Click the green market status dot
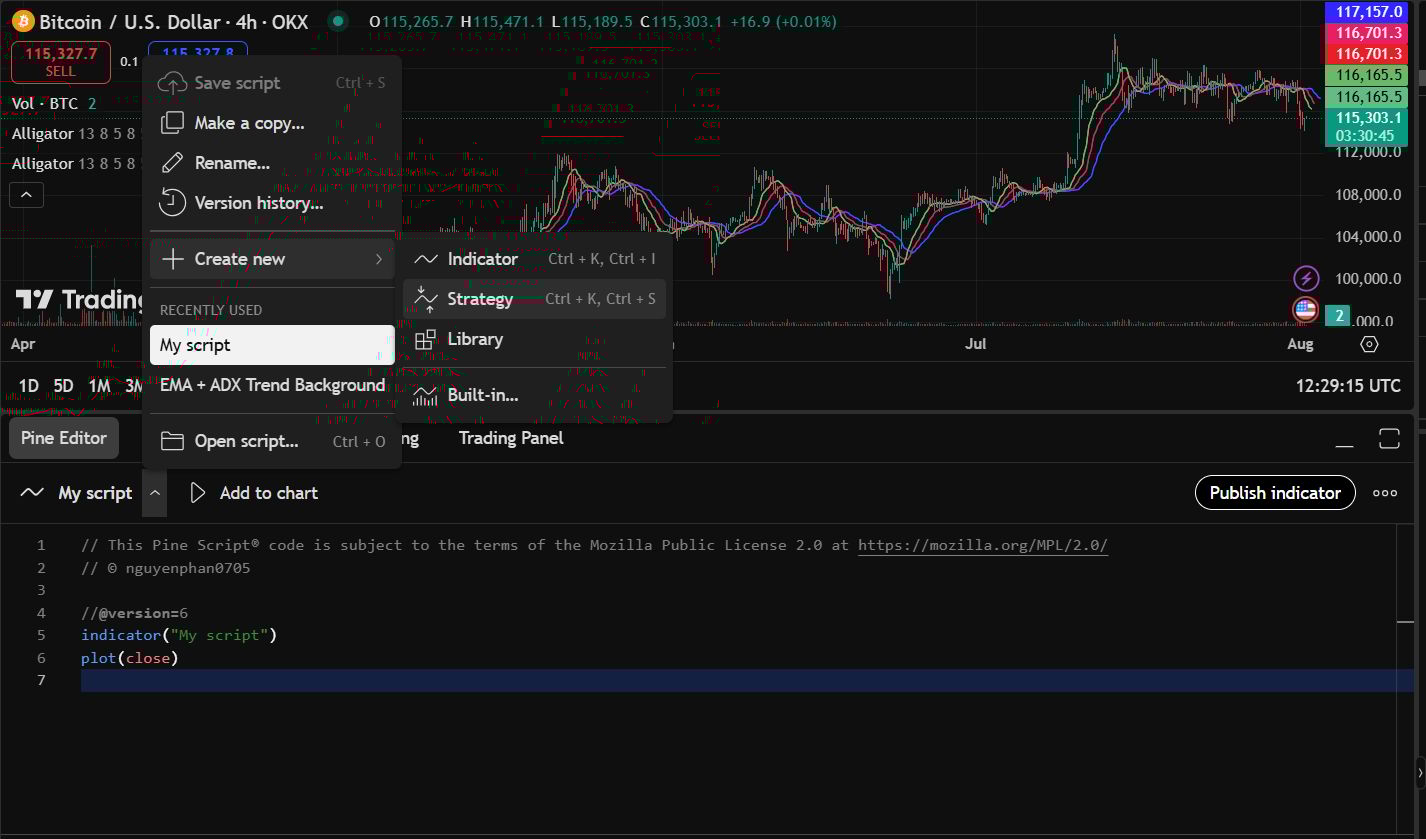 [338, 21]
